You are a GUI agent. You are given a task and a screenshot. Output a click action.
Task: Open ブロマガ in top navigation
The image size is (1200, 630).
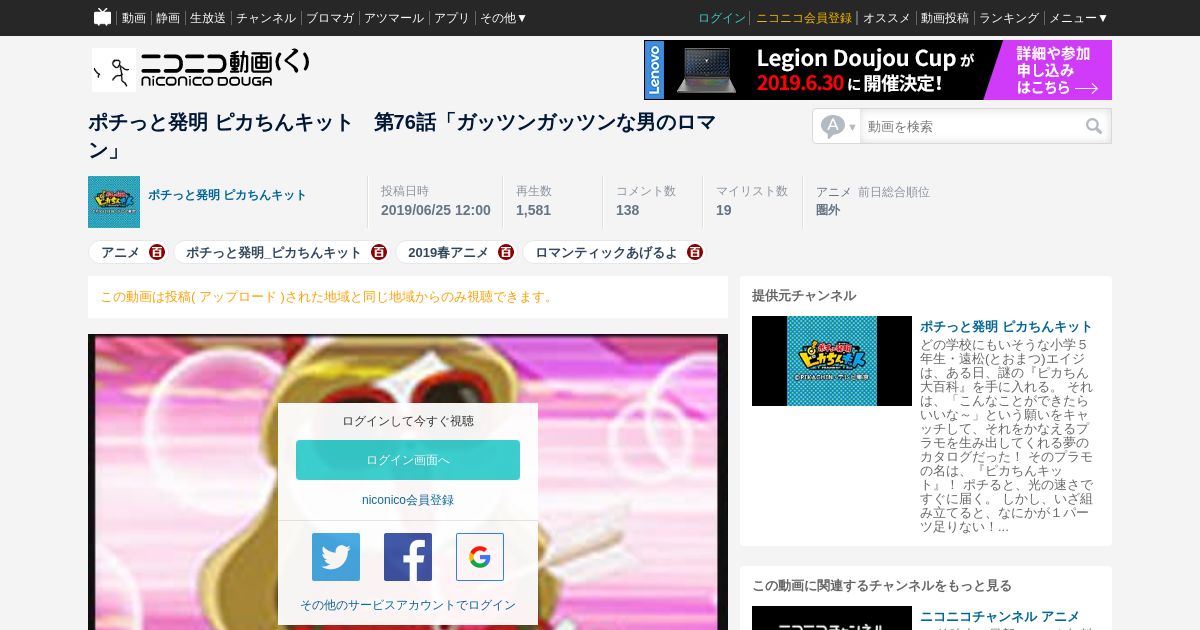click(x=330, y=18)
